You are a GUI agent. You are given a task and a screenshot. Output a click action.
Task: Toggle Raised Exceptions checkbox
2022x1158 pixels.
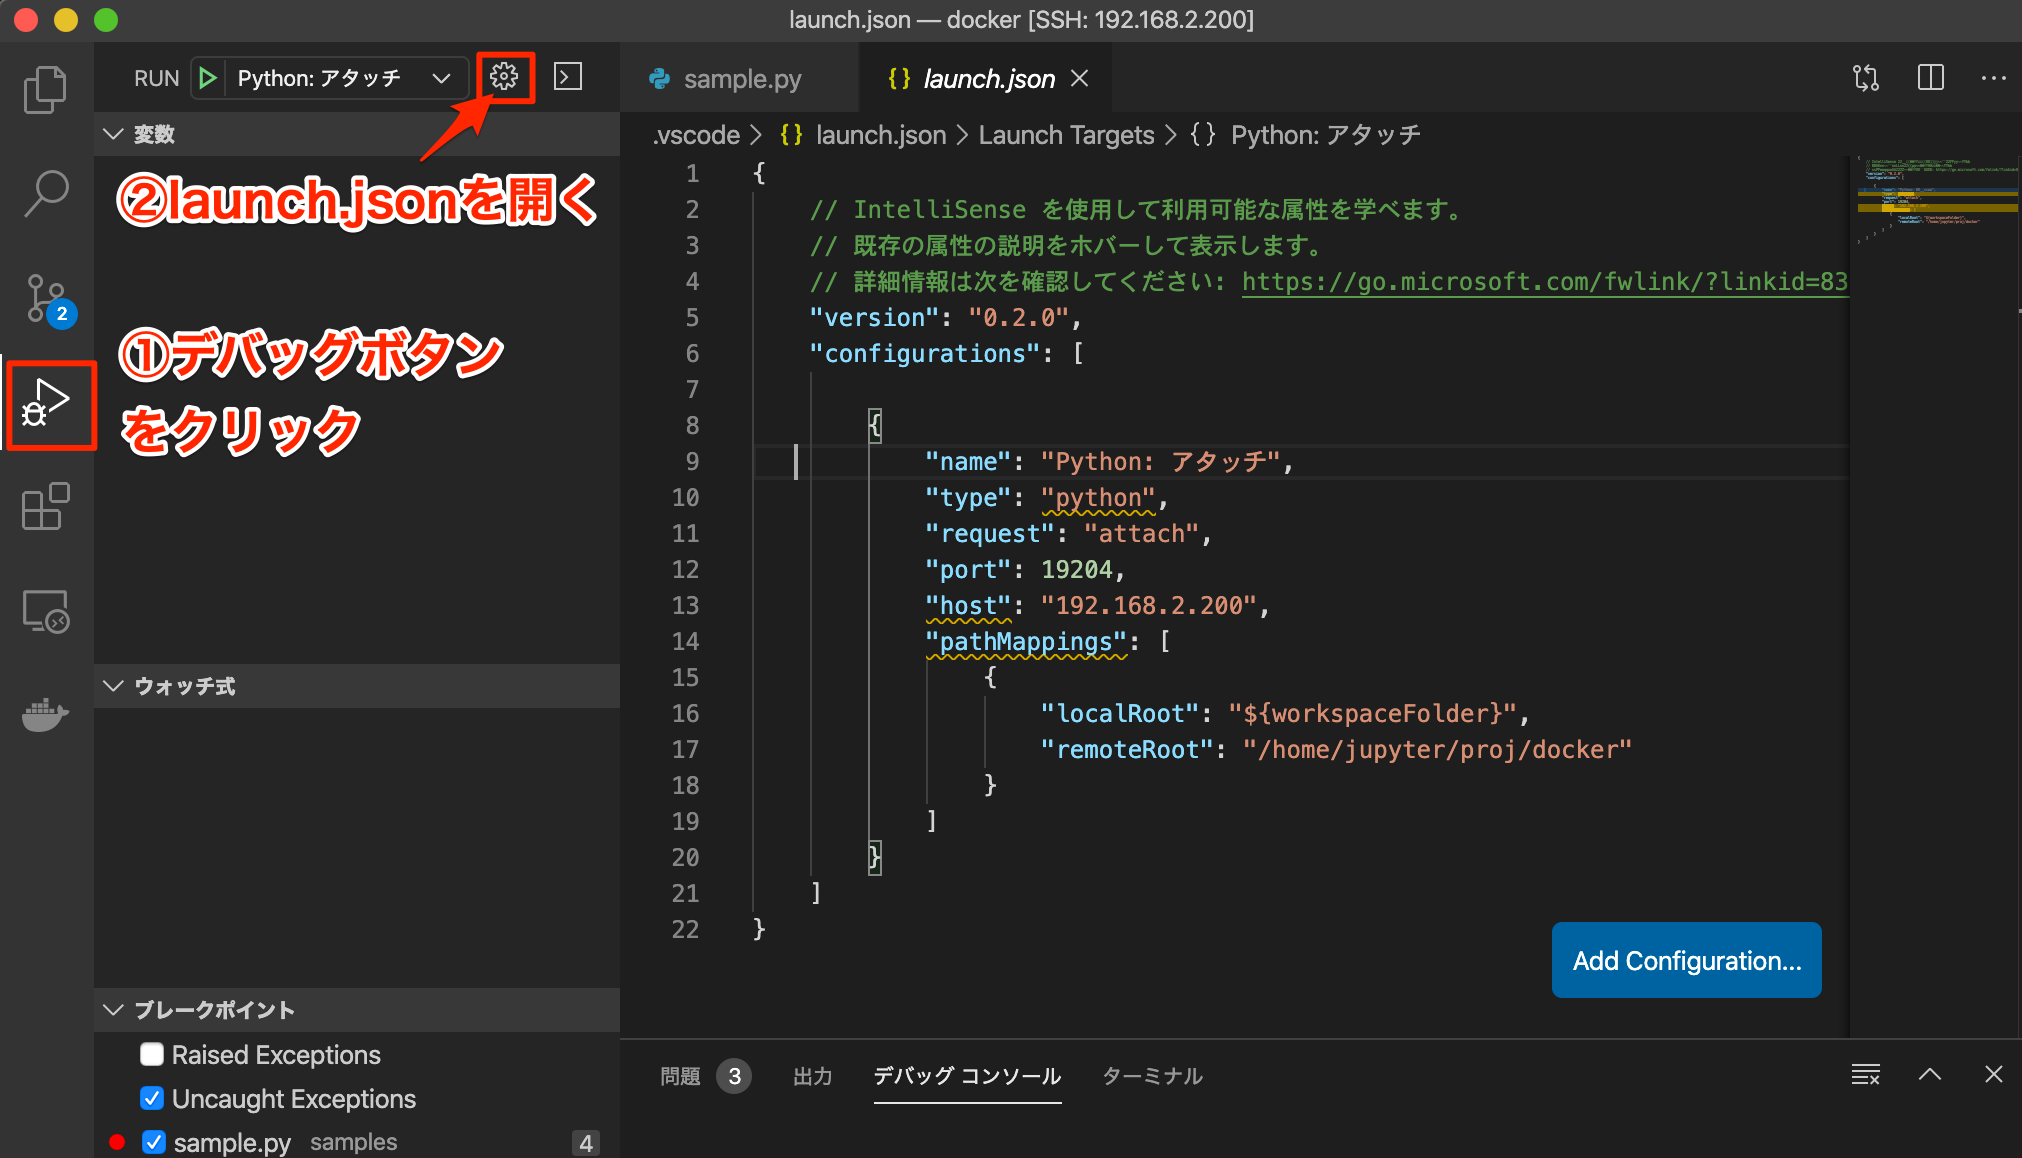(x=156, y=1052)
